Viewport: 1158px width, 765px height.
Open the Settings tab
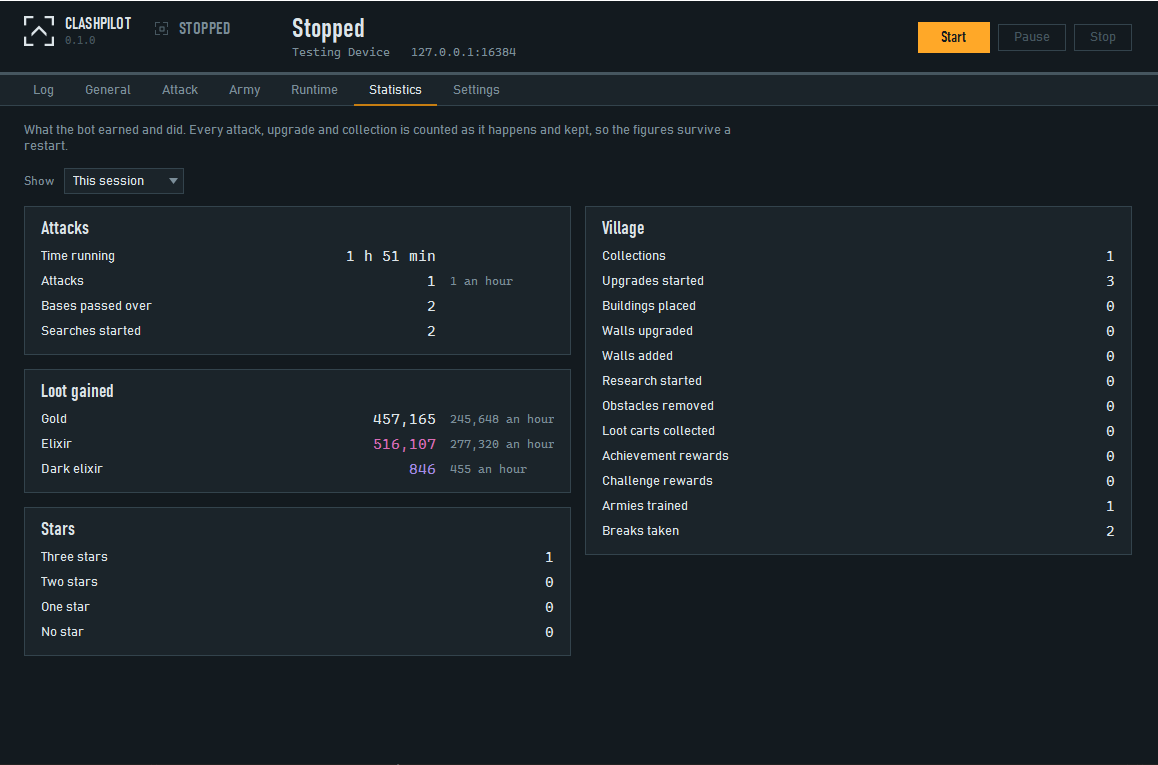coord(476,90)
